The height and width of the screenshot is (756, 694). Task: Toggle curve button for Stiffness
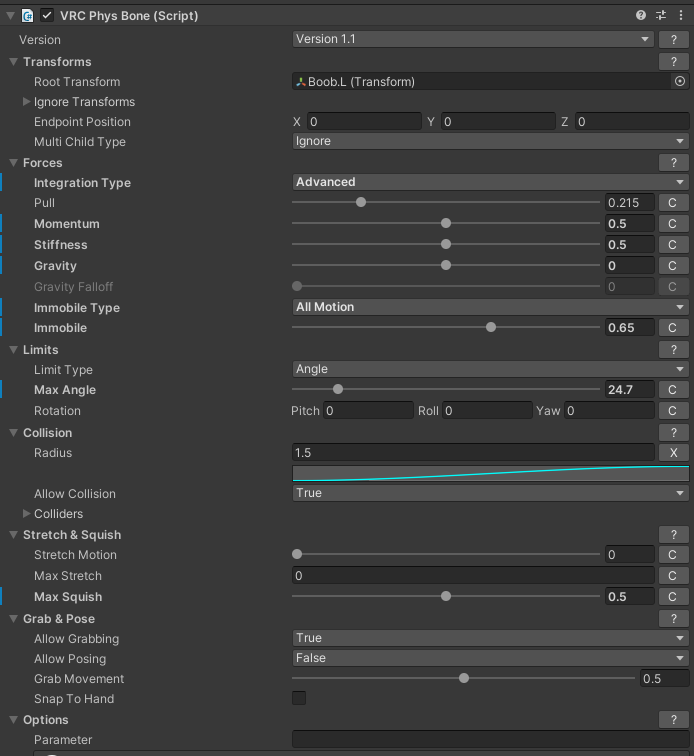673,245
